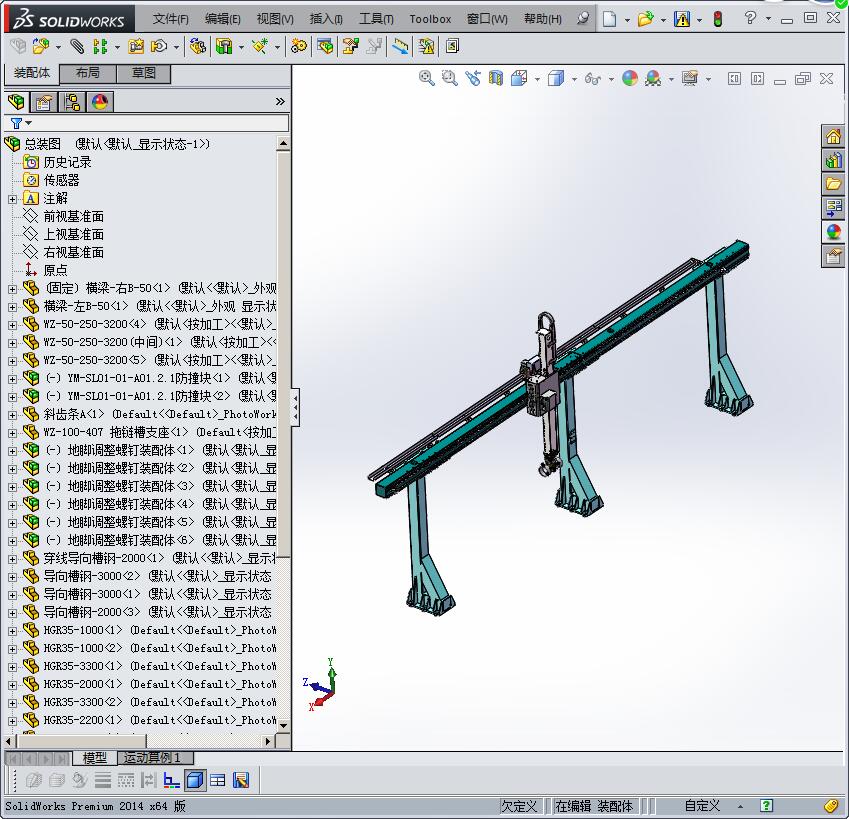This screenshot has height=819, width=849.
Task: Click the Previous View icon
Action: 473,78
